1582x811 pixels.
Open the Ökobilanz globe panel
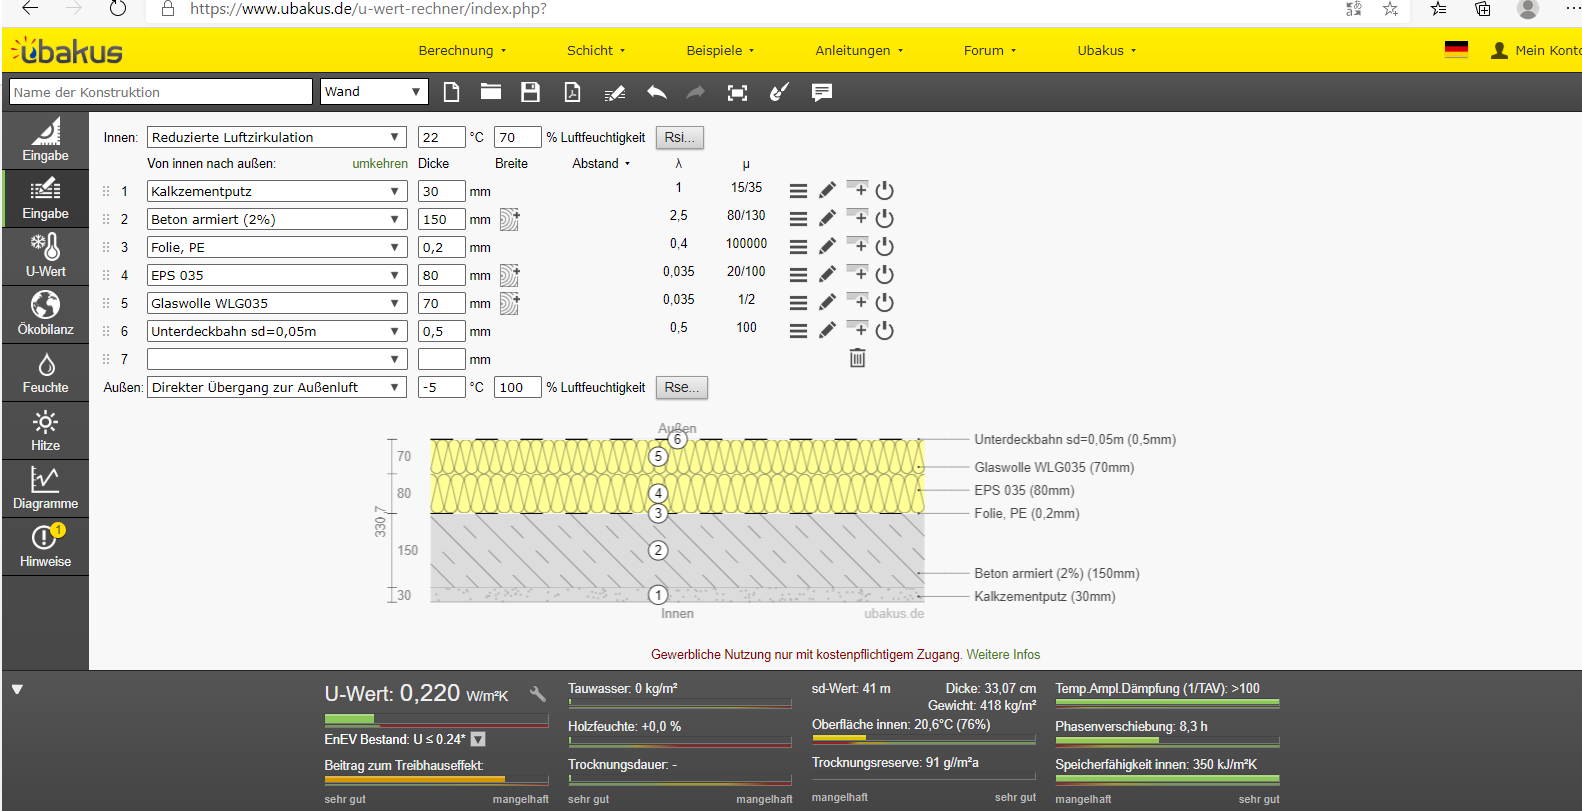pyautogui.click(x=45, y=315)
